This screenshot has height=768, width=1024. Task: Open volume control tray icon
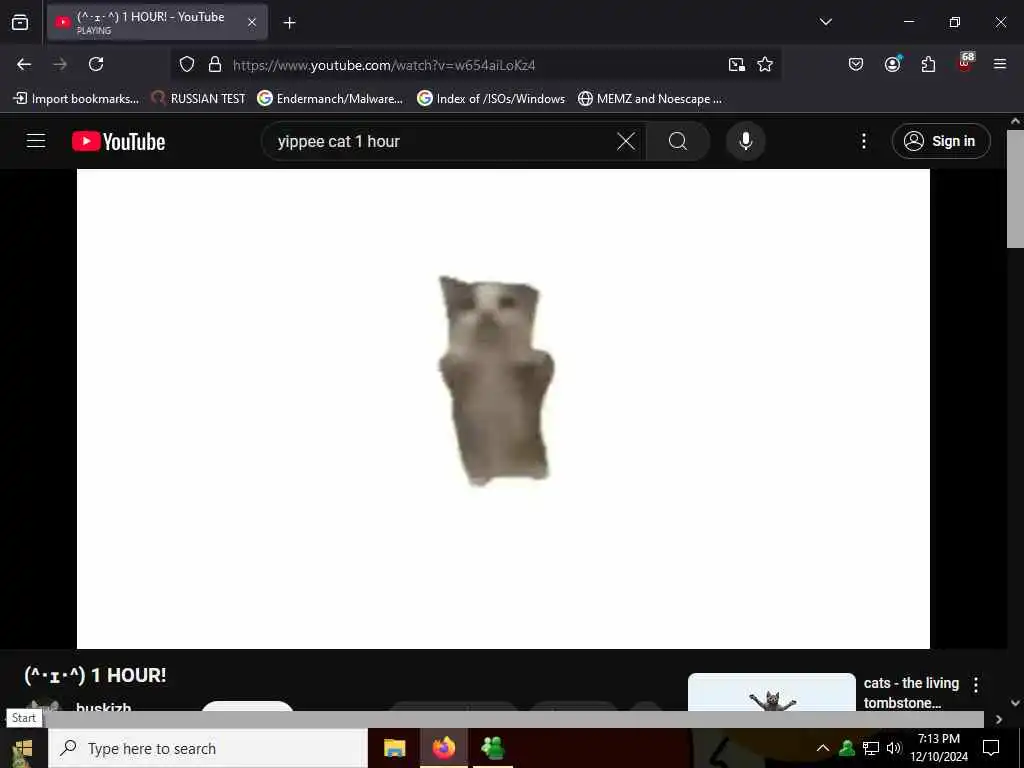pos(893,748)
